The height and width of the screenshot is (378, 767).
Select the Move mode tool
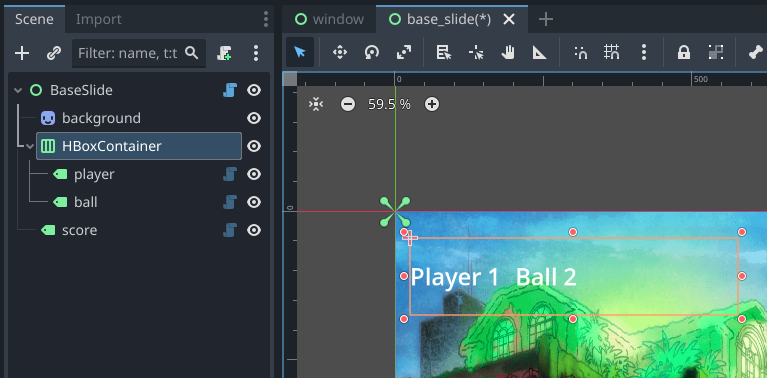pyautogui.click(x=340, y=52)
